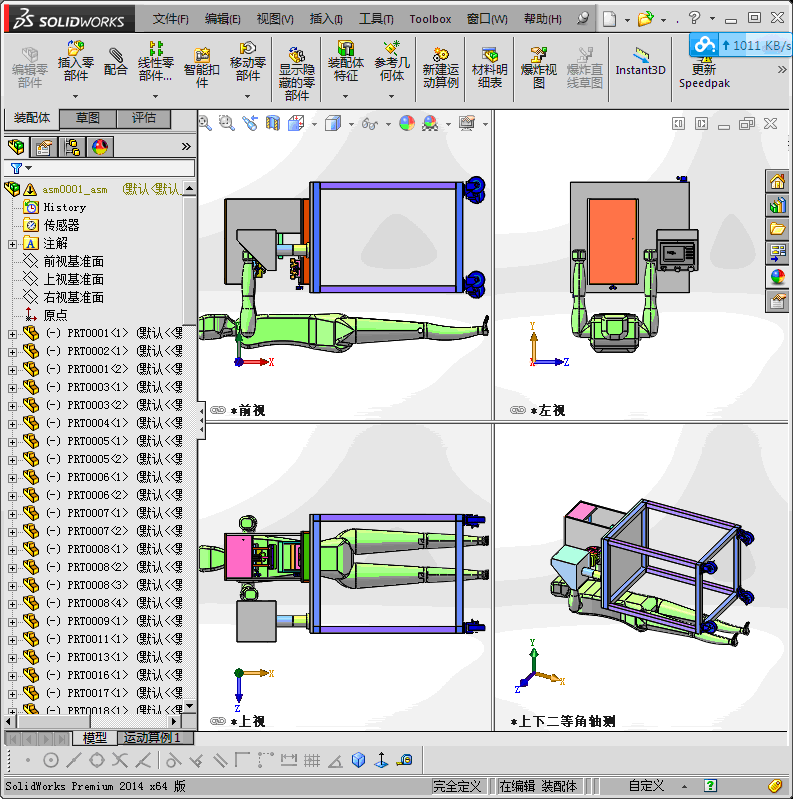793x799 pixels.
Task: Open SolidWorks Resources home task pane
Action: (777, 181)
